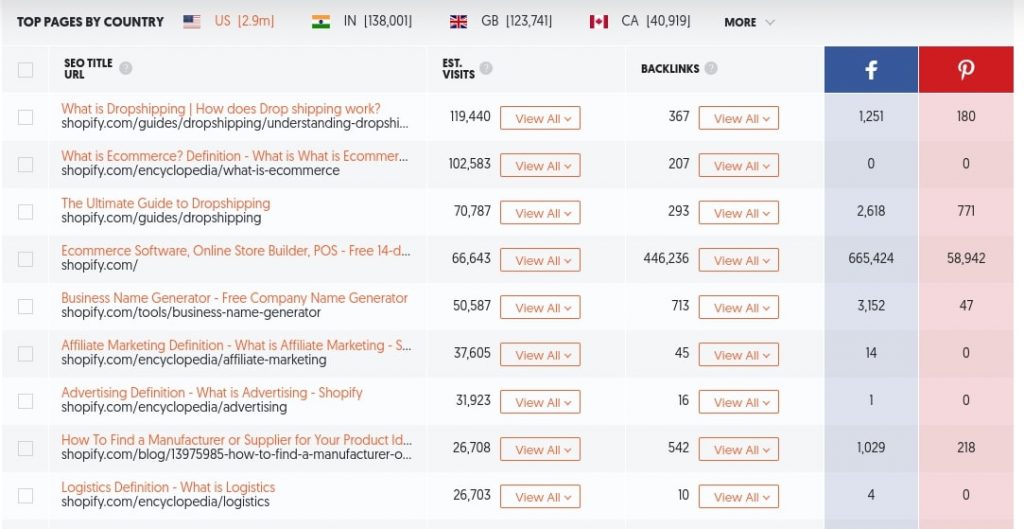1024x529 pixels.
Task: Open the Logistics Definition page link
Action: point(168,487)
